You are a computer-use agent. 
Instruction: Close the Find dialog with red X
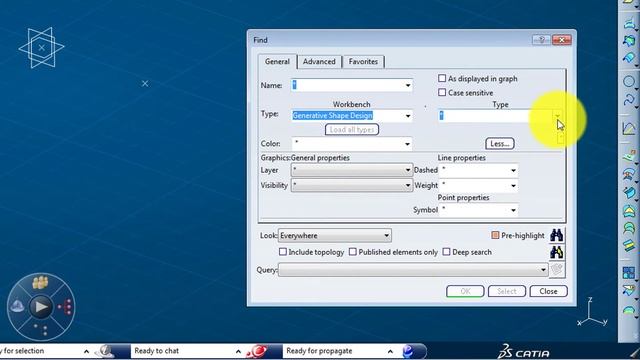562,40
